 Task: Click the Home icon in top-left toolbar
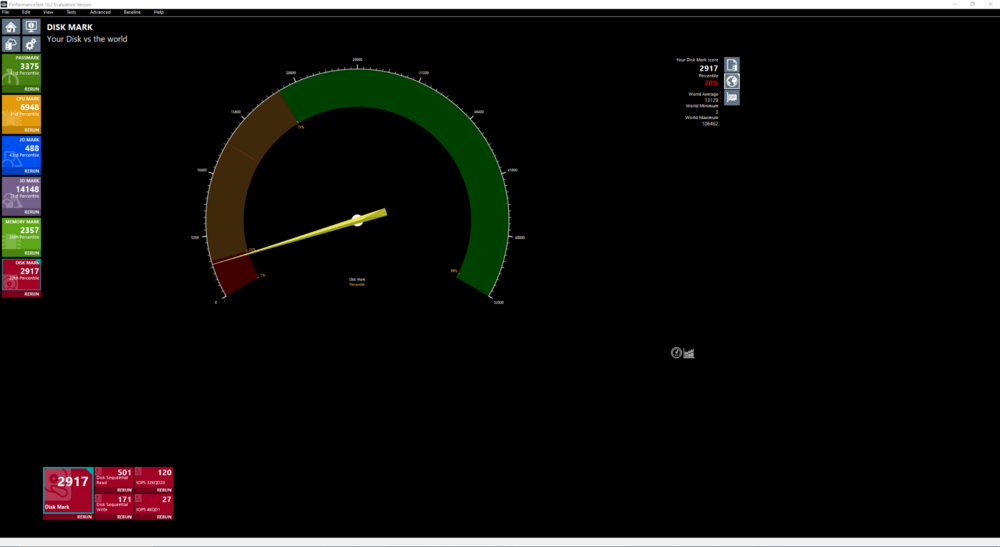11,27
